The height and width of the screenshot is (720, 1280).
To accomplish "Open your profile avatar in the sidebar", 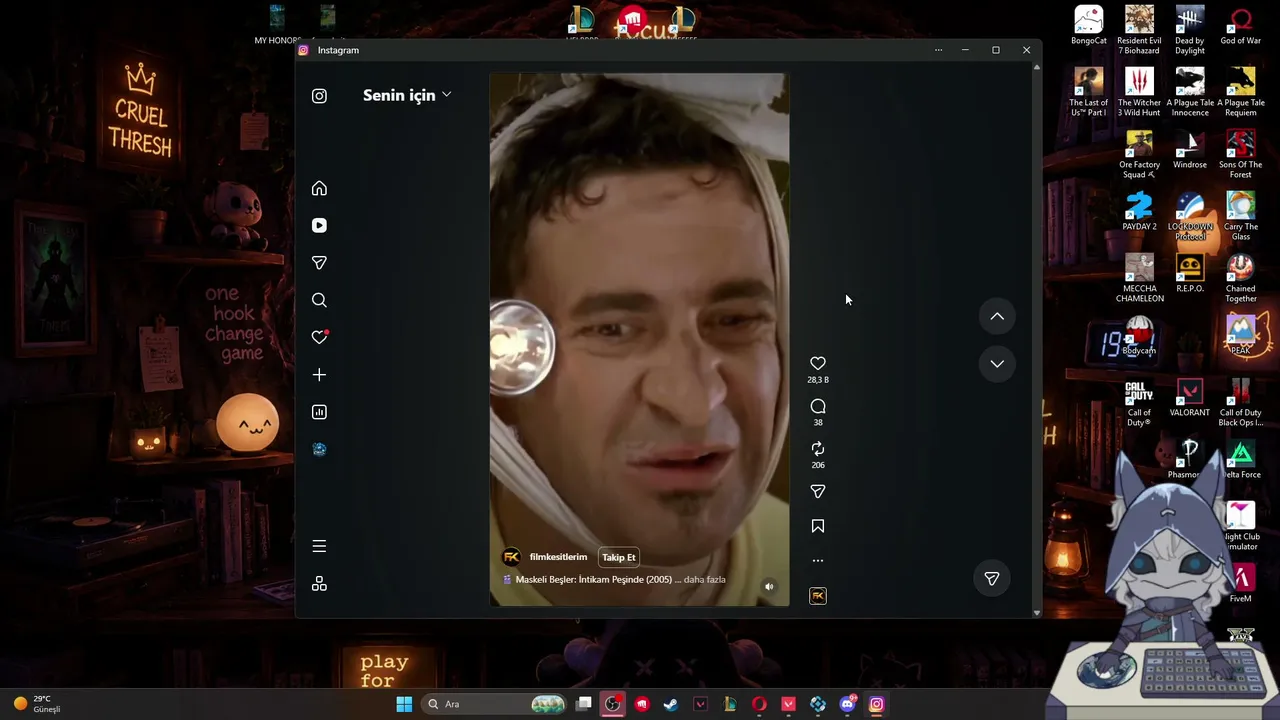I will pyautogui.click(x=319, y=449).
